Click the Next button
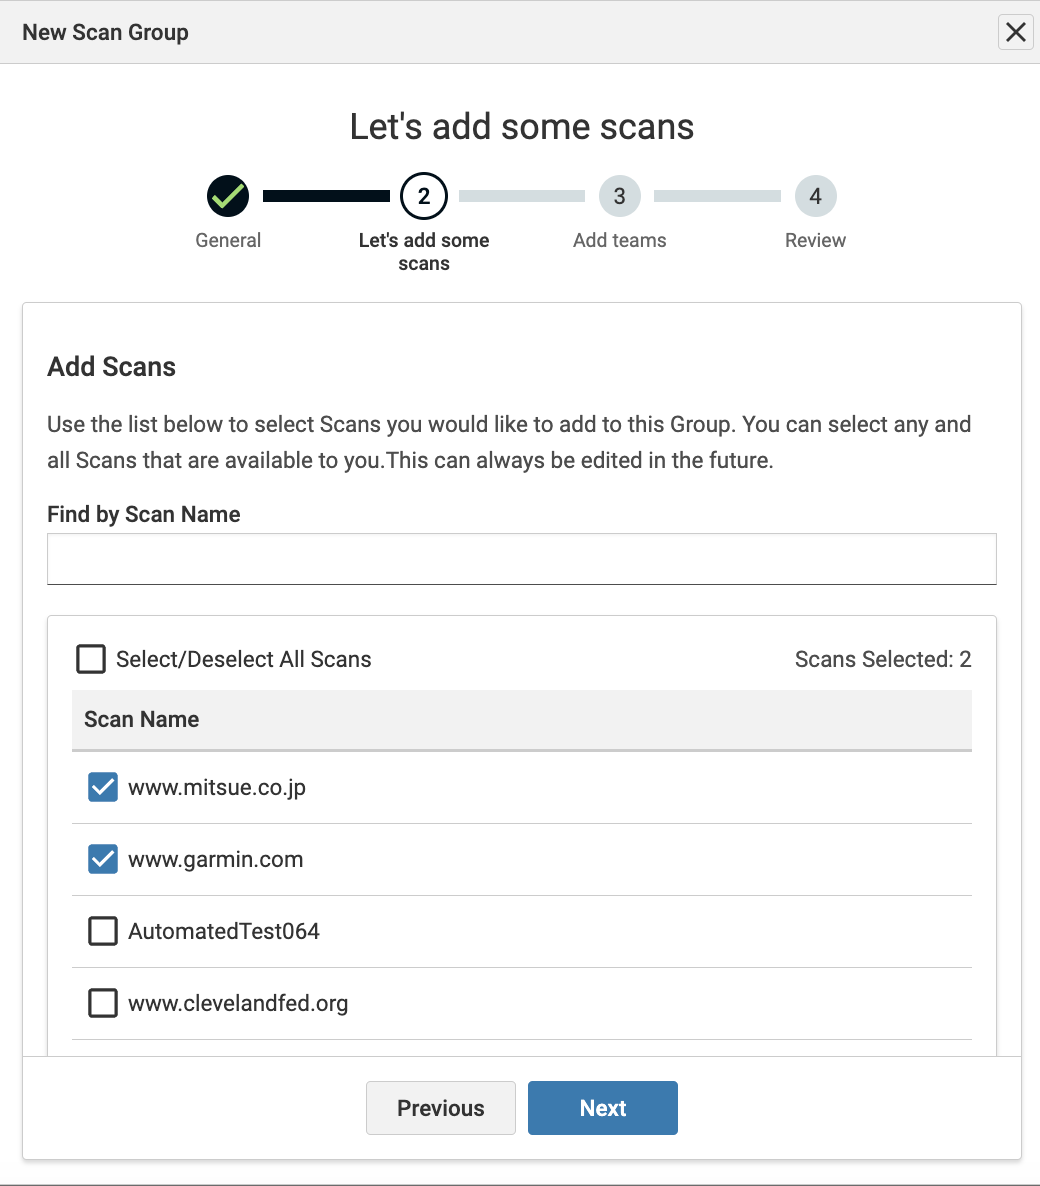 point(603,1108)
